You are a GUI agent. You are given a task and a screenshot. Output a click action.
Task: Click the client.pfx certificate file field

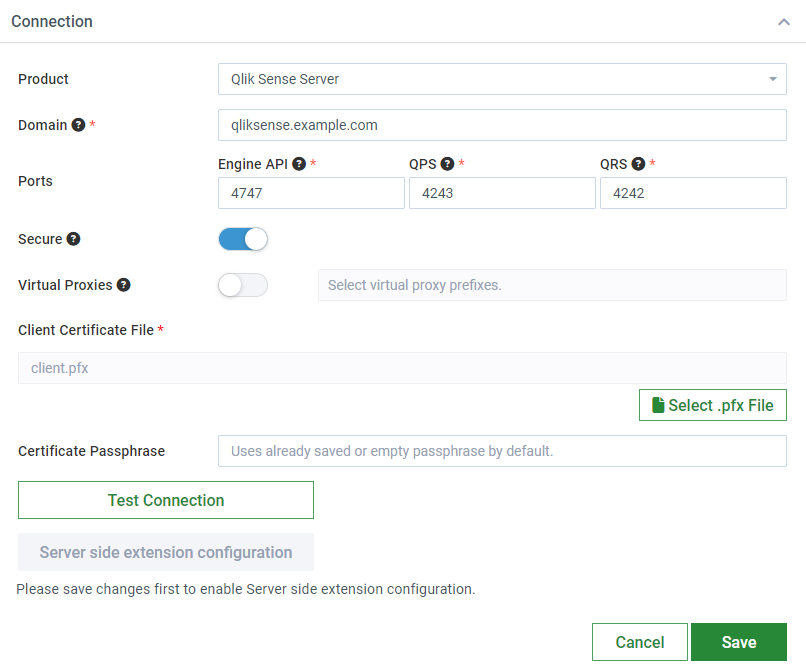pos(402,368)
